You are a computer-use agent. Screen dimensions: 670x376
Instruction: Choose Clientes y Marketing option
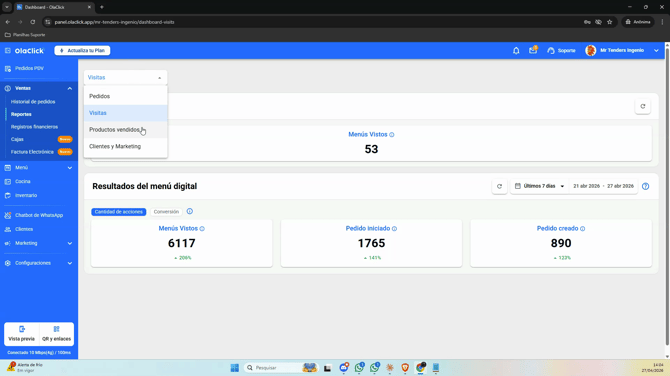pos(126,146)
